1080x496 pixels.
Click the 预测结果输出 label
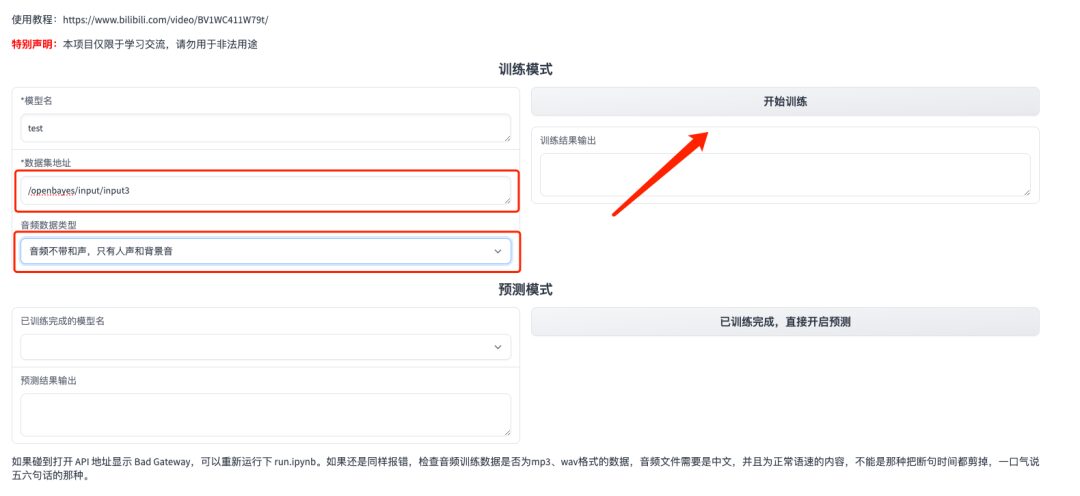48,380
